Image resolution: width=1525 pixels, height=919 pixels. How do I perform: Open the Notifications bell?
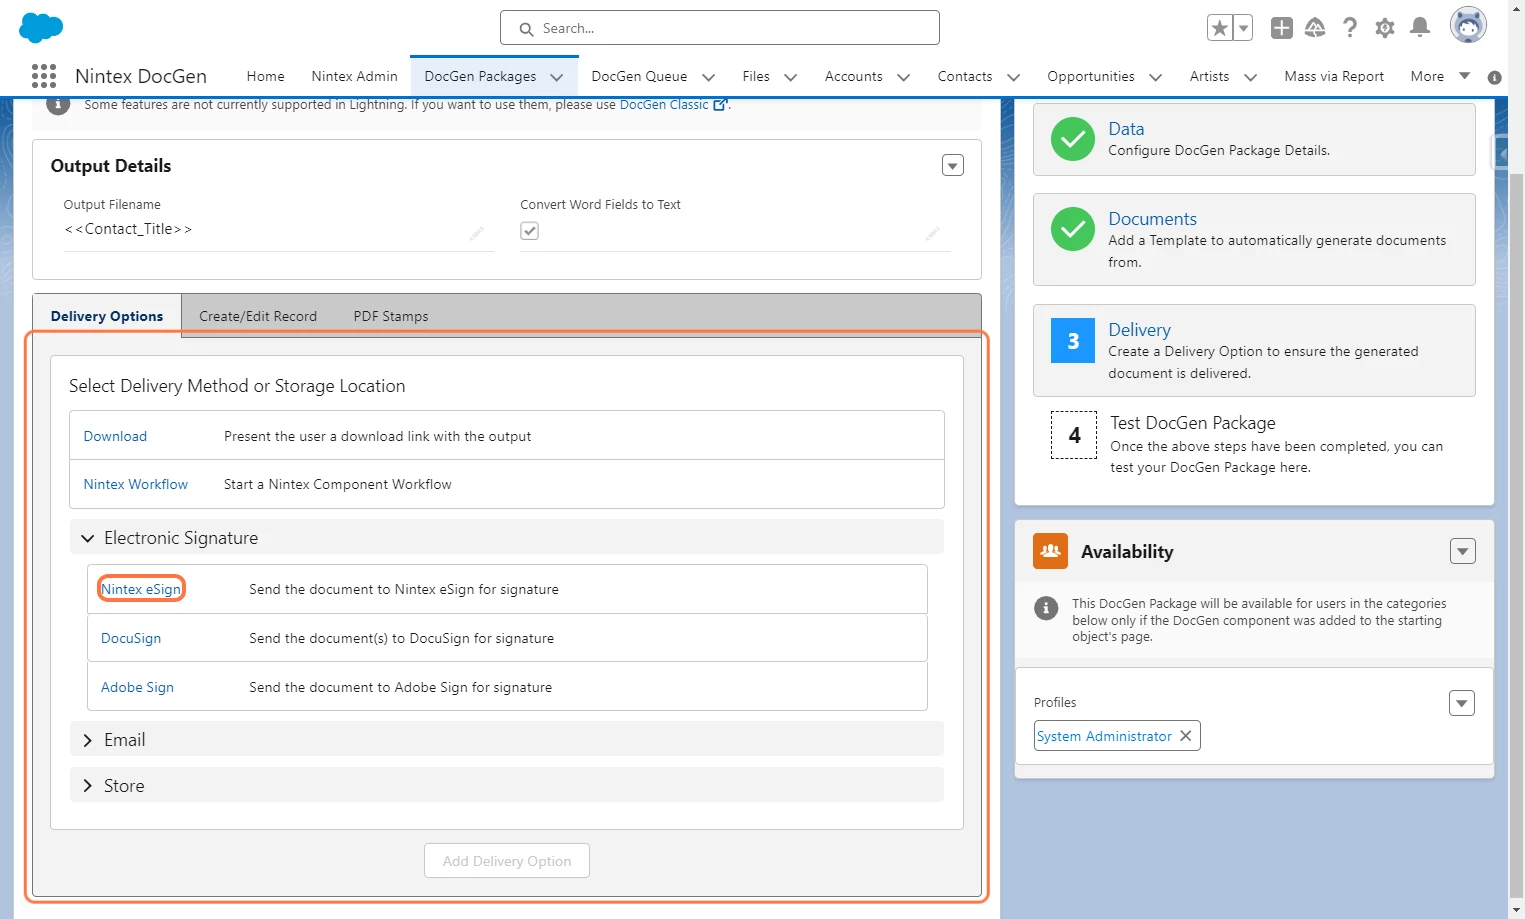click(1420, 28)
